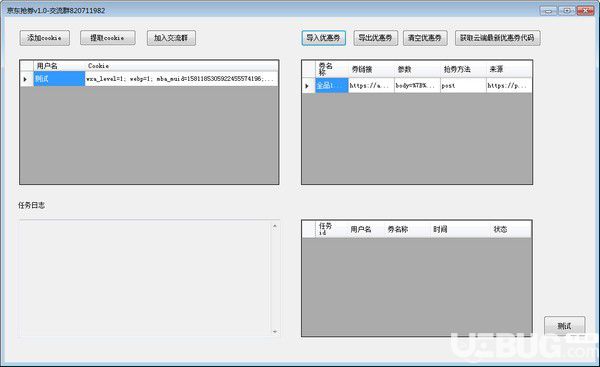This screenshot has height=367, width=600.
Task: Click the 测试 button at bottom right
Action: [x=564, y=326]
